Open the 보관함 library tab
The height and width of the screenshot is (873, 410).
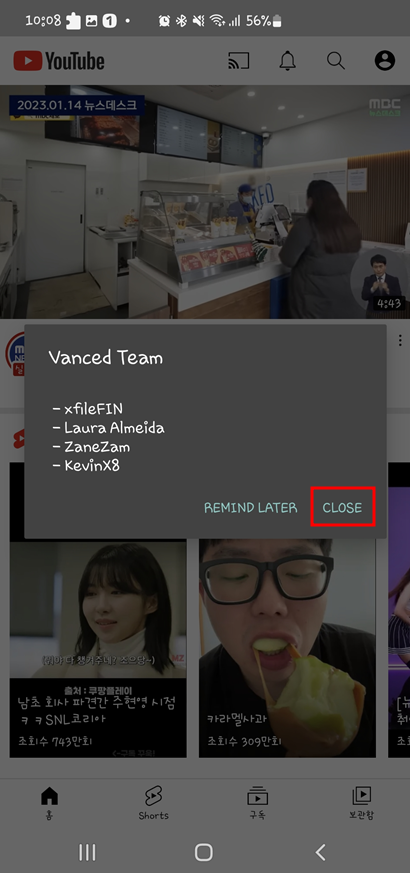[361, 802]
